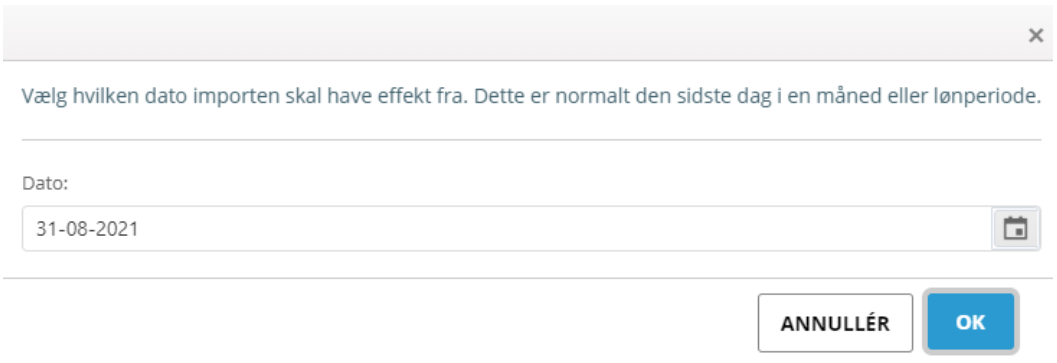The height and width of the screenshot is (363, 1057).
Task: Confirm the import date via the blue OK button
Action: point(970,322)
